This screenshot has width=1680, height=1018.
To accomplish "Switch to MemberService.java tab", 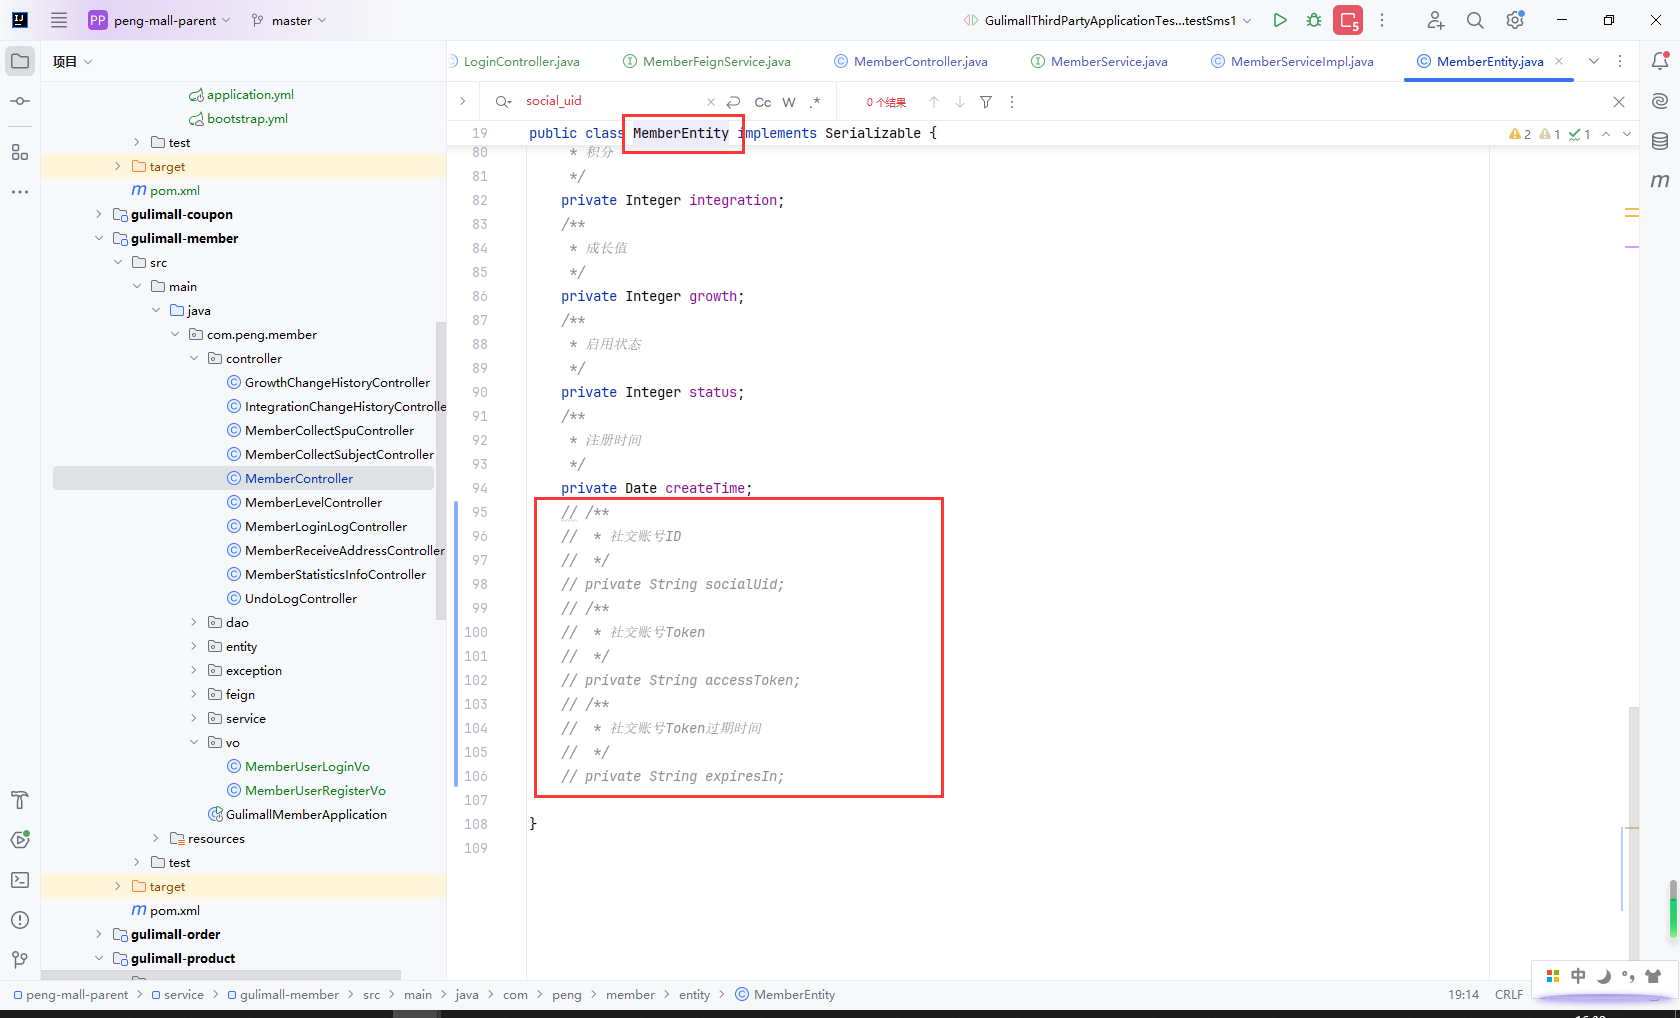I will (x=1099, y=61).
